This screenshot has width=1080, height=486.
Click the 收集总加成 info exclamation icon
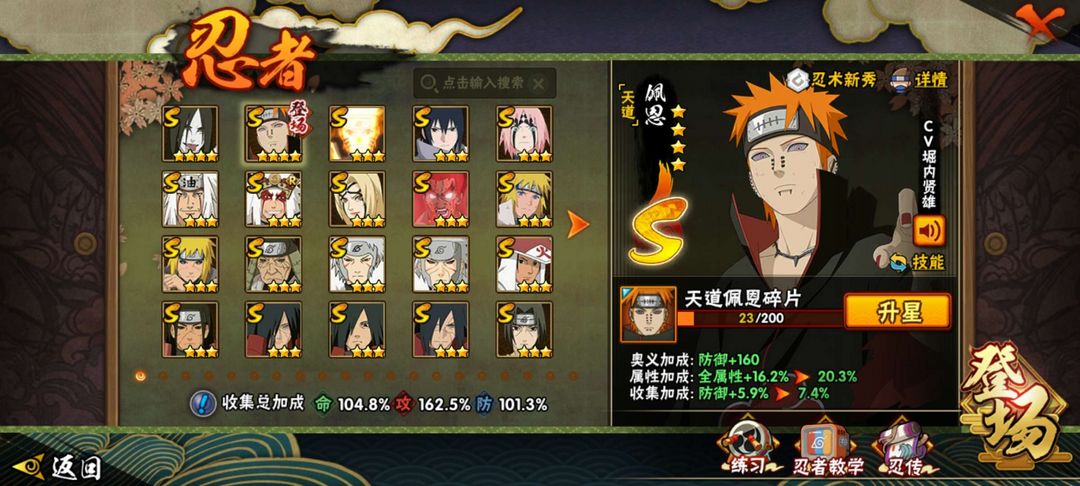[x=202, y=403]
